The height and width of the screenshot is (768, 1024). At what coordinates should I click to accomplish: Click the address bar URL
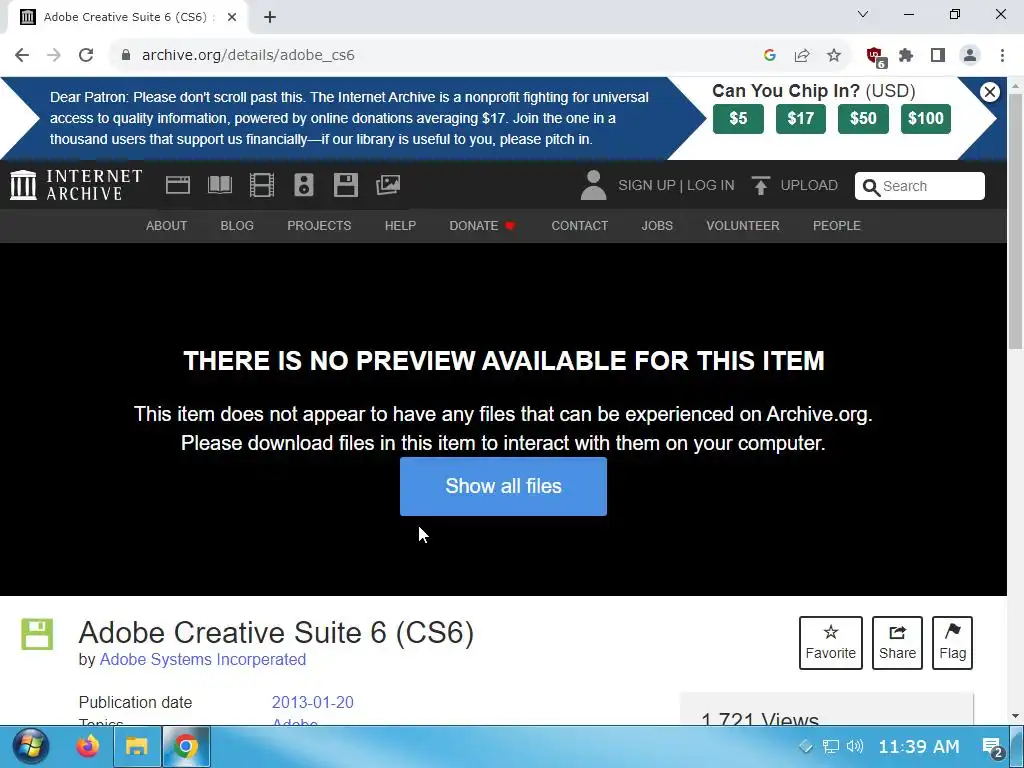pos(248,55)
